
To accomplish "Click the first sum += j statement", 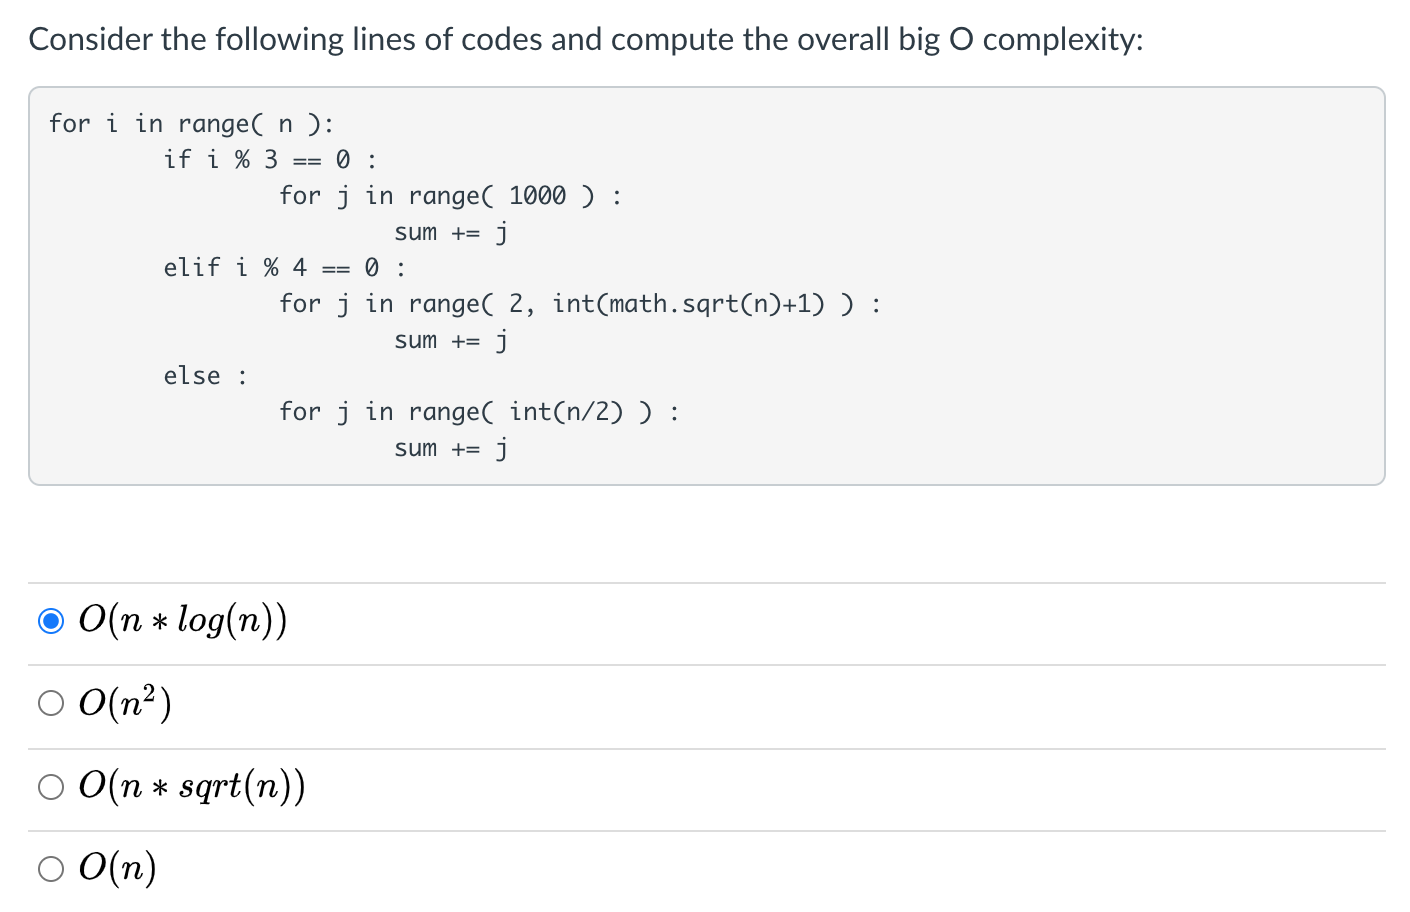I will click(x=450, y=232).
